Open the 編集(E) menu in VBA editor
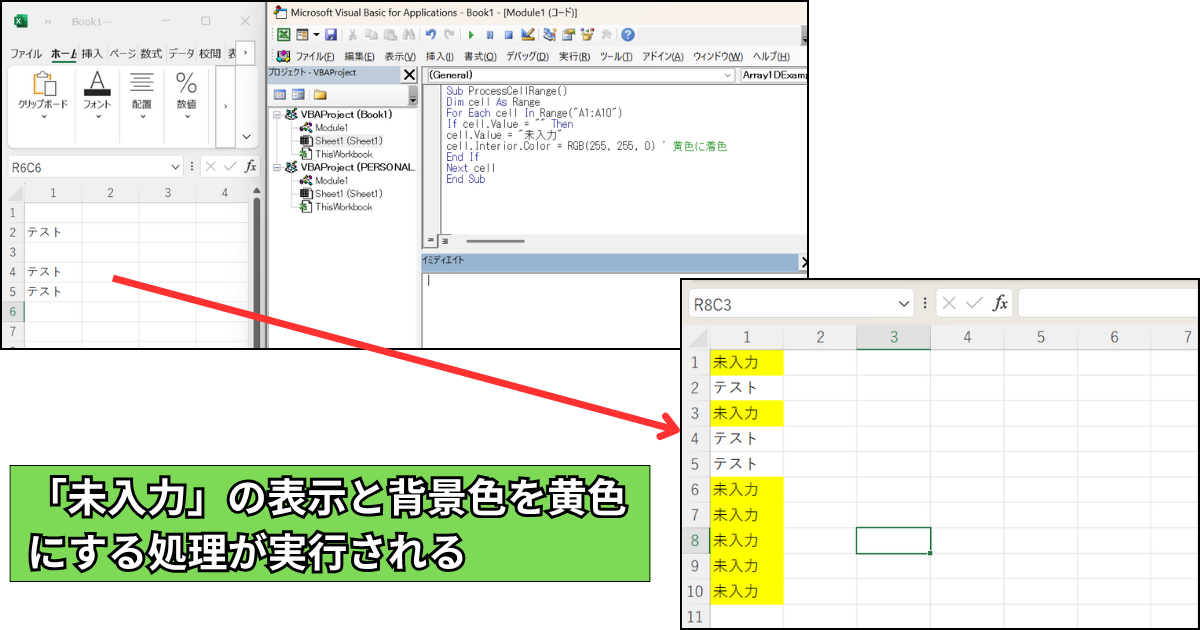Viewport: 1200px width, 630px height. [359, 57]
